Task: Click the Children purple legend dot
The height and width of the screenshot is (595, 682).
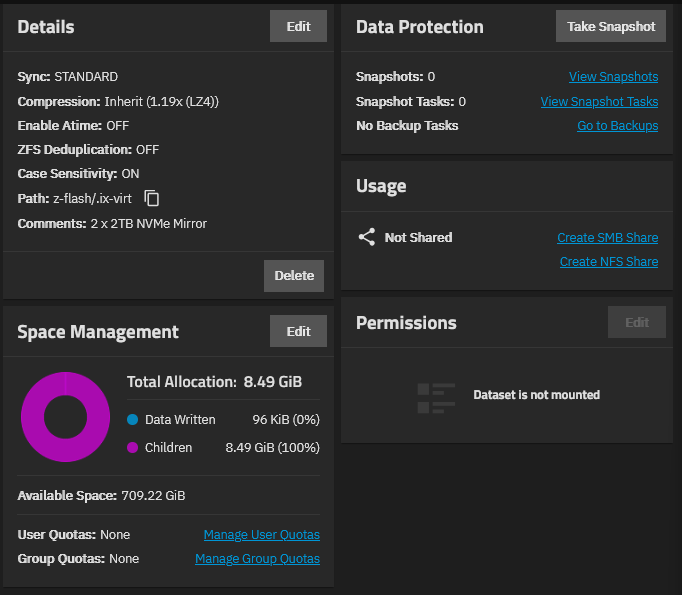Action: coord(133,447)
